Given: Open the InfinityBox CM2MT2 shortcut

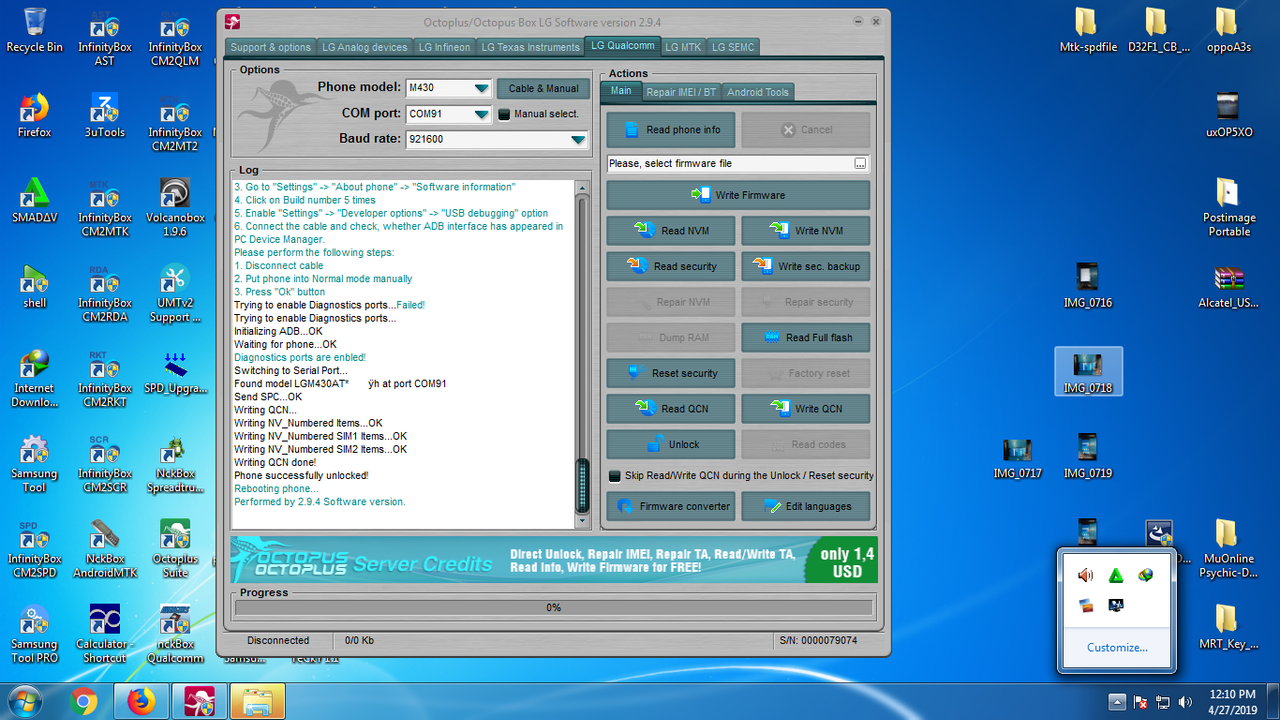Looking at the screenshot, I should (x=175, y=123).
